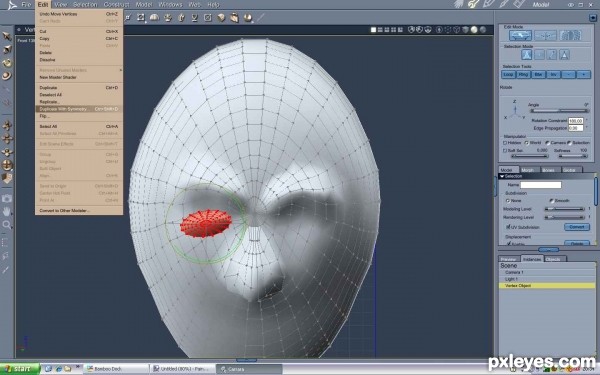Viewport: 600px width, 375px height.
Task: Click the Rotation Constraint value field
Action: point(576,121)
